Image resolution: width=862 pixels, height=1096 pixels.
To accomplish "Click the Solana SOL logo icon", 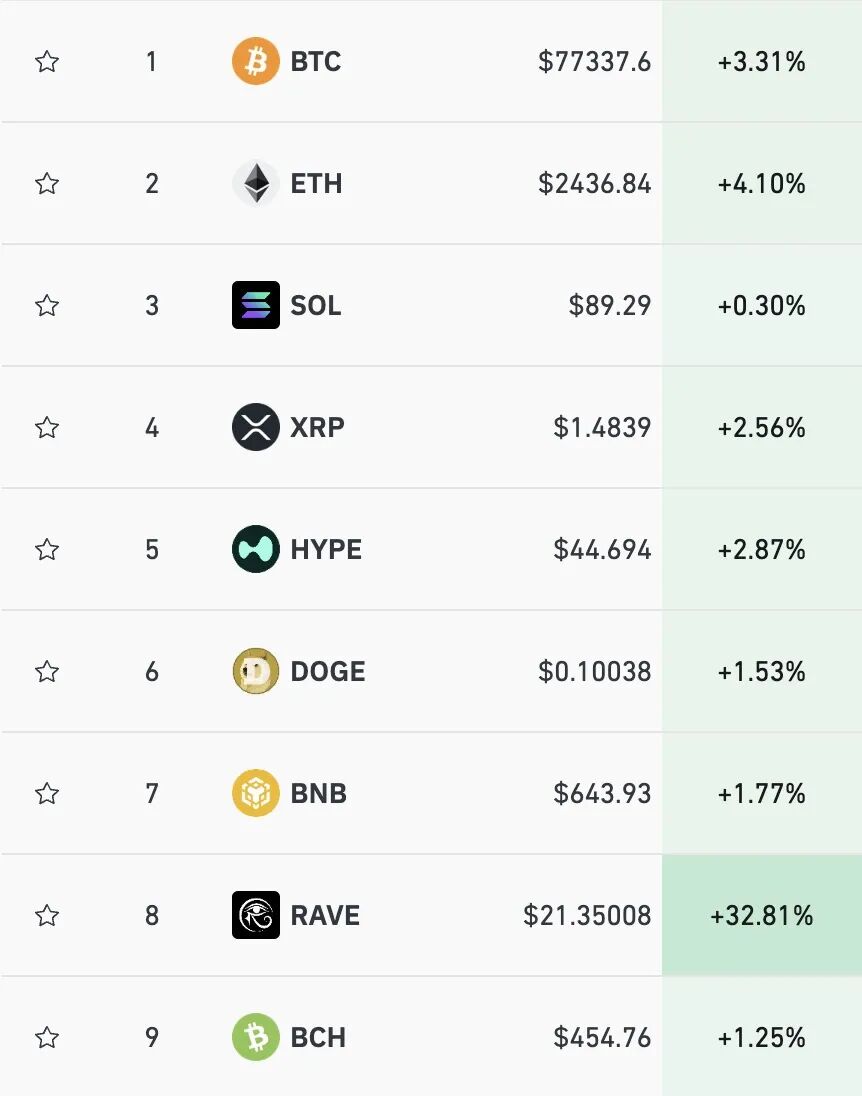I will pyautogui.click(x=255, y=305).
